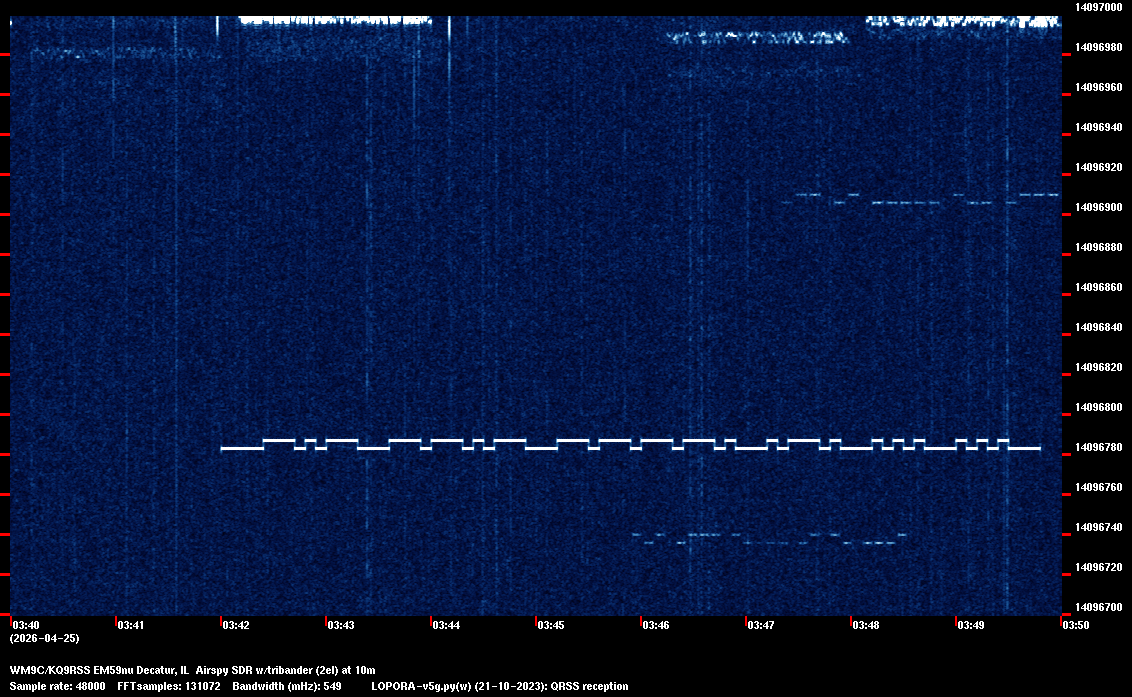Click the QRSS reception text
The height and width of the screenshot is (697, 1132).
tap(590, 686)
